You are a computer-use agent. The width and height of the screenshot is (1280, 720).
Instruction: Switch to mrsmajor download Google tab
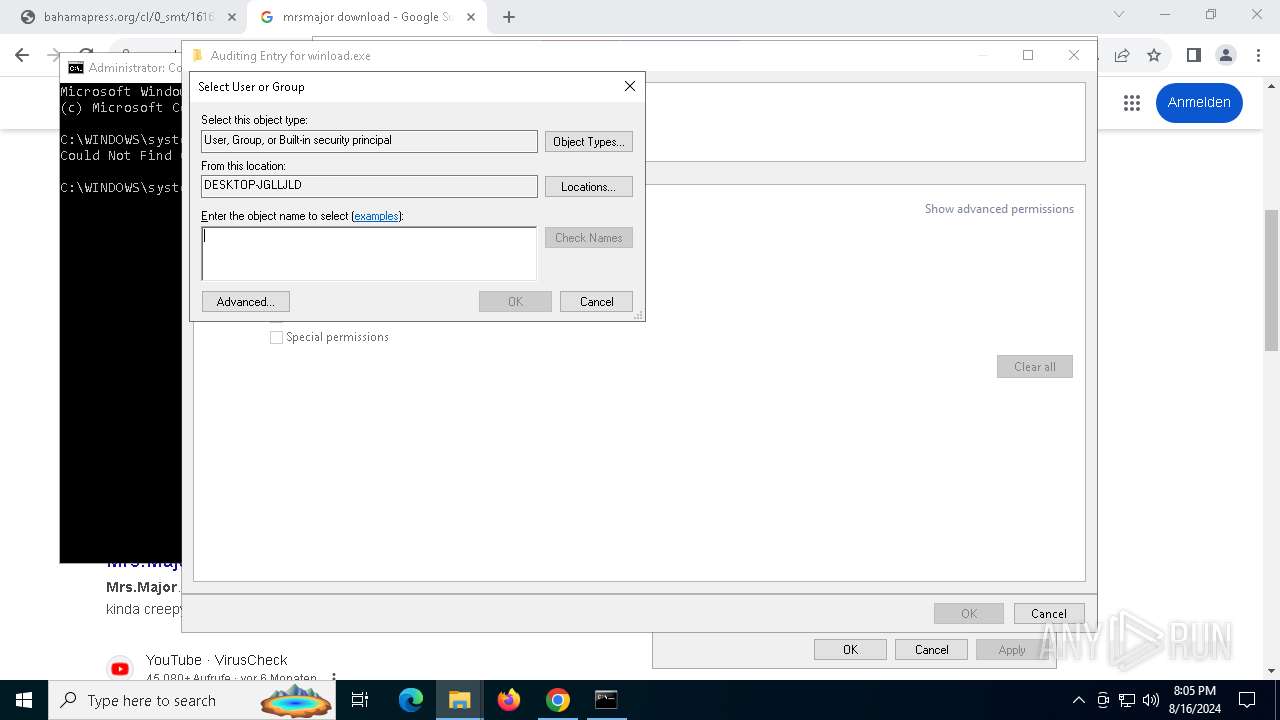point(366,17)
